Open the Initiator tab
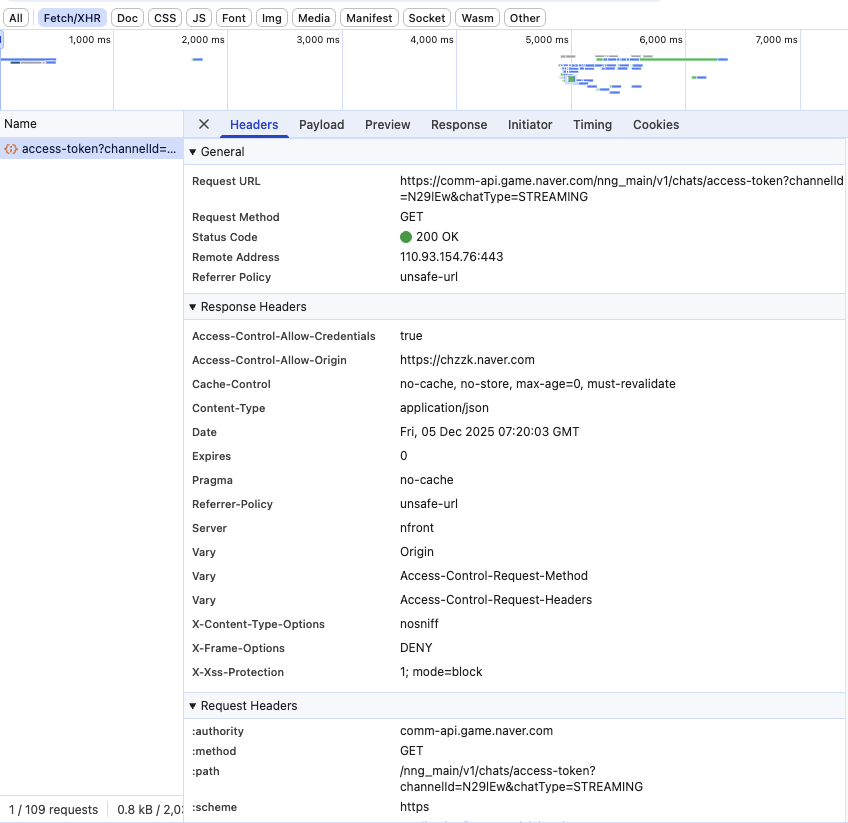848x823 pixels. click(529, 125)
